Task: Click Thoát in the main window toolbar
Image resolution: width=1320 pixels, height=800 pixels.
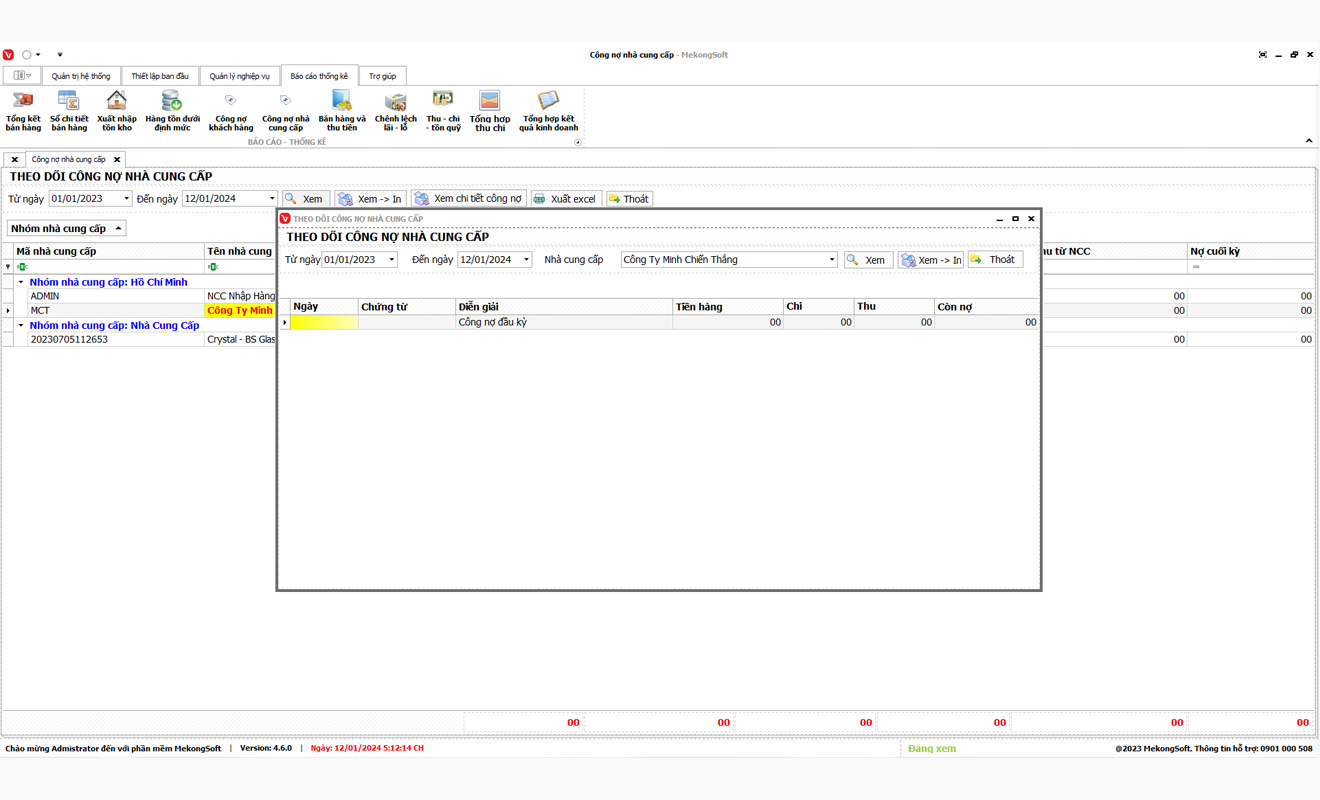Action: click(629, 199)
